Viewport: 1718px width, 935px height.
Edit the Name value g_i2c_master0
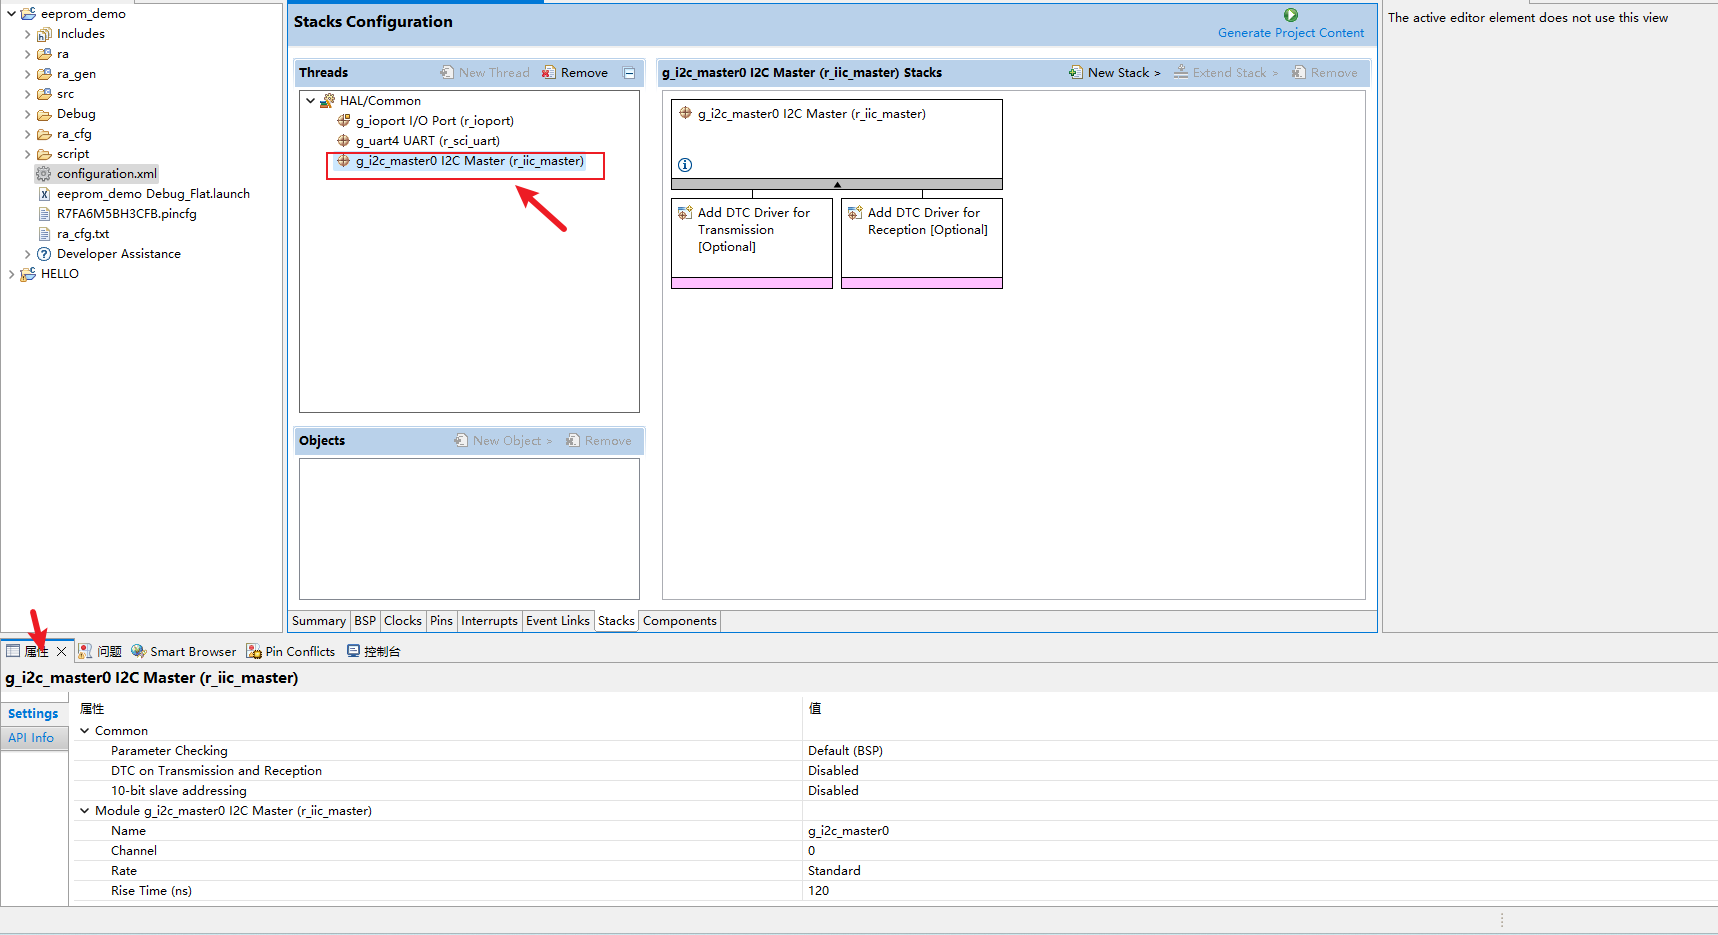[848, 831]
